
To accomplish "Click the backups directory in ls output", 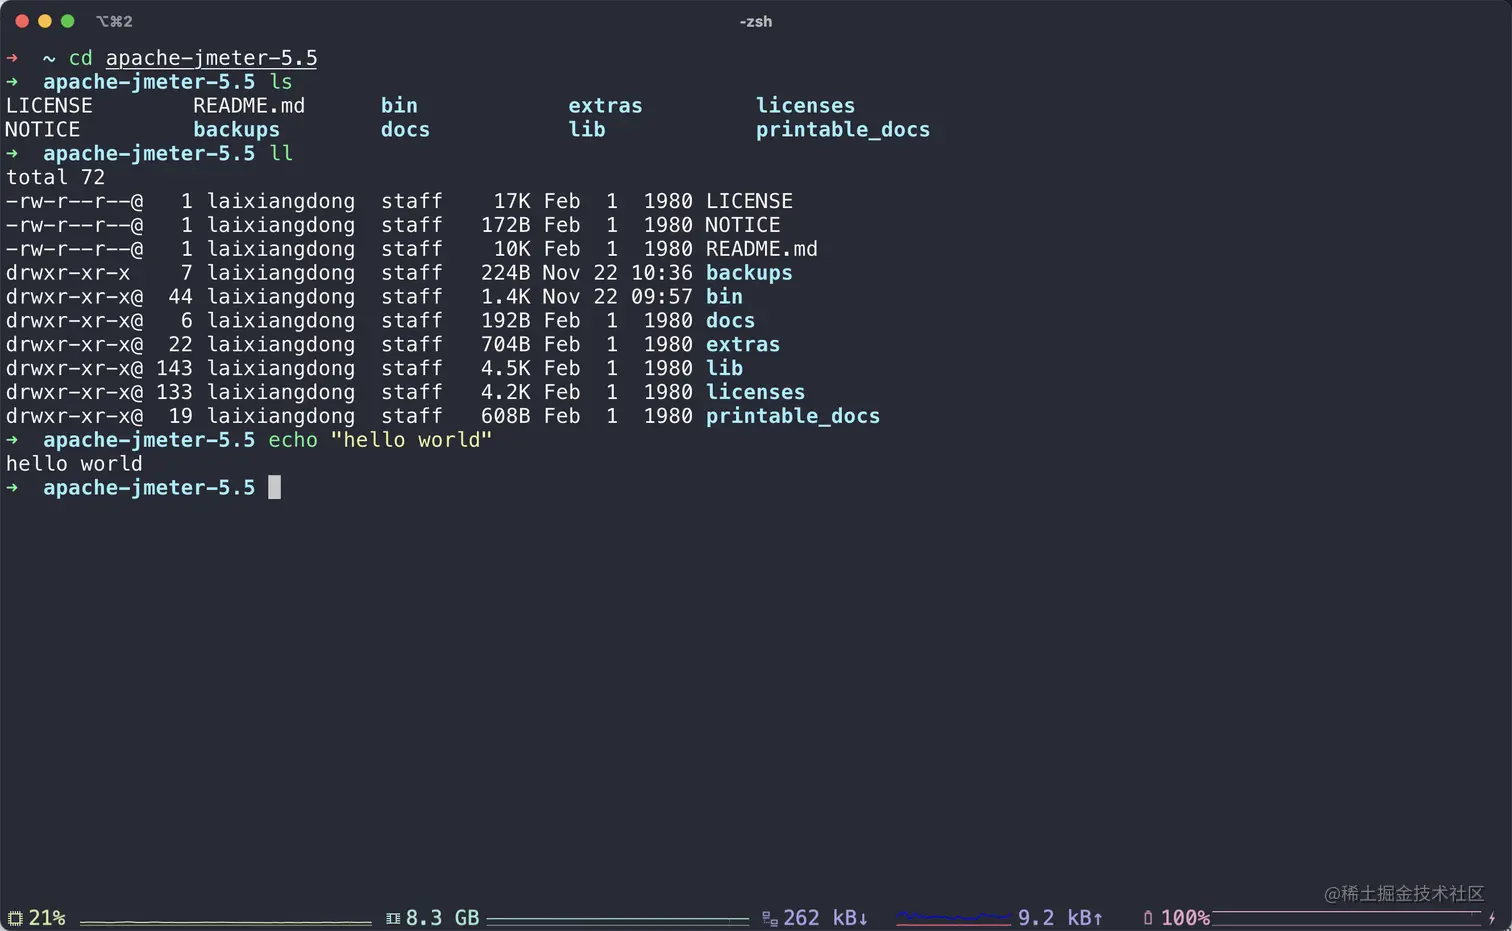I will click(x=237, y=130).
